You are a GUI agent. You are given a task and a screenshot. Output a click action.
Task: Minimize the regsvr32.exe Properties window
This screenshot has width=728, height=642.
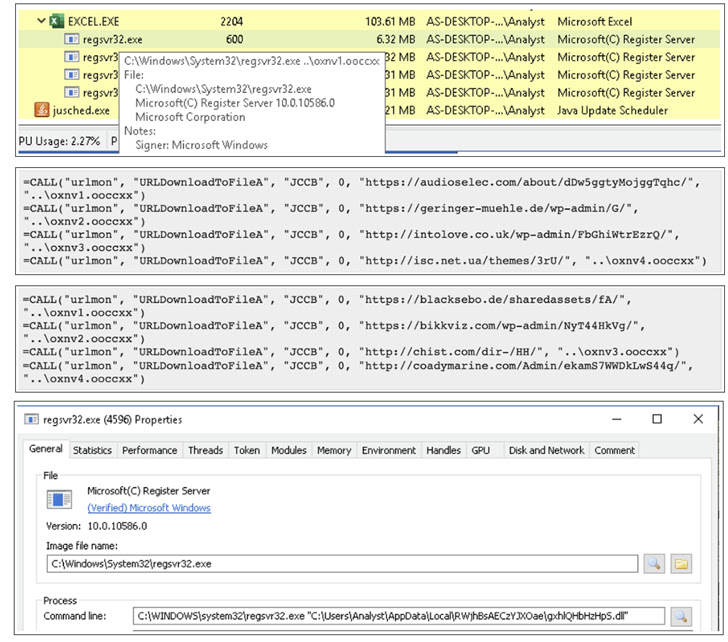617,419
